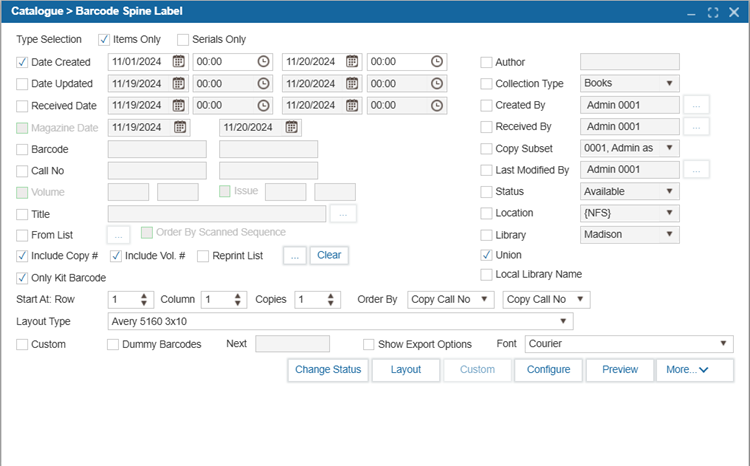Open calendar for Date Updated end date
This screenshot has height=466, width=750.
[352, 84]
